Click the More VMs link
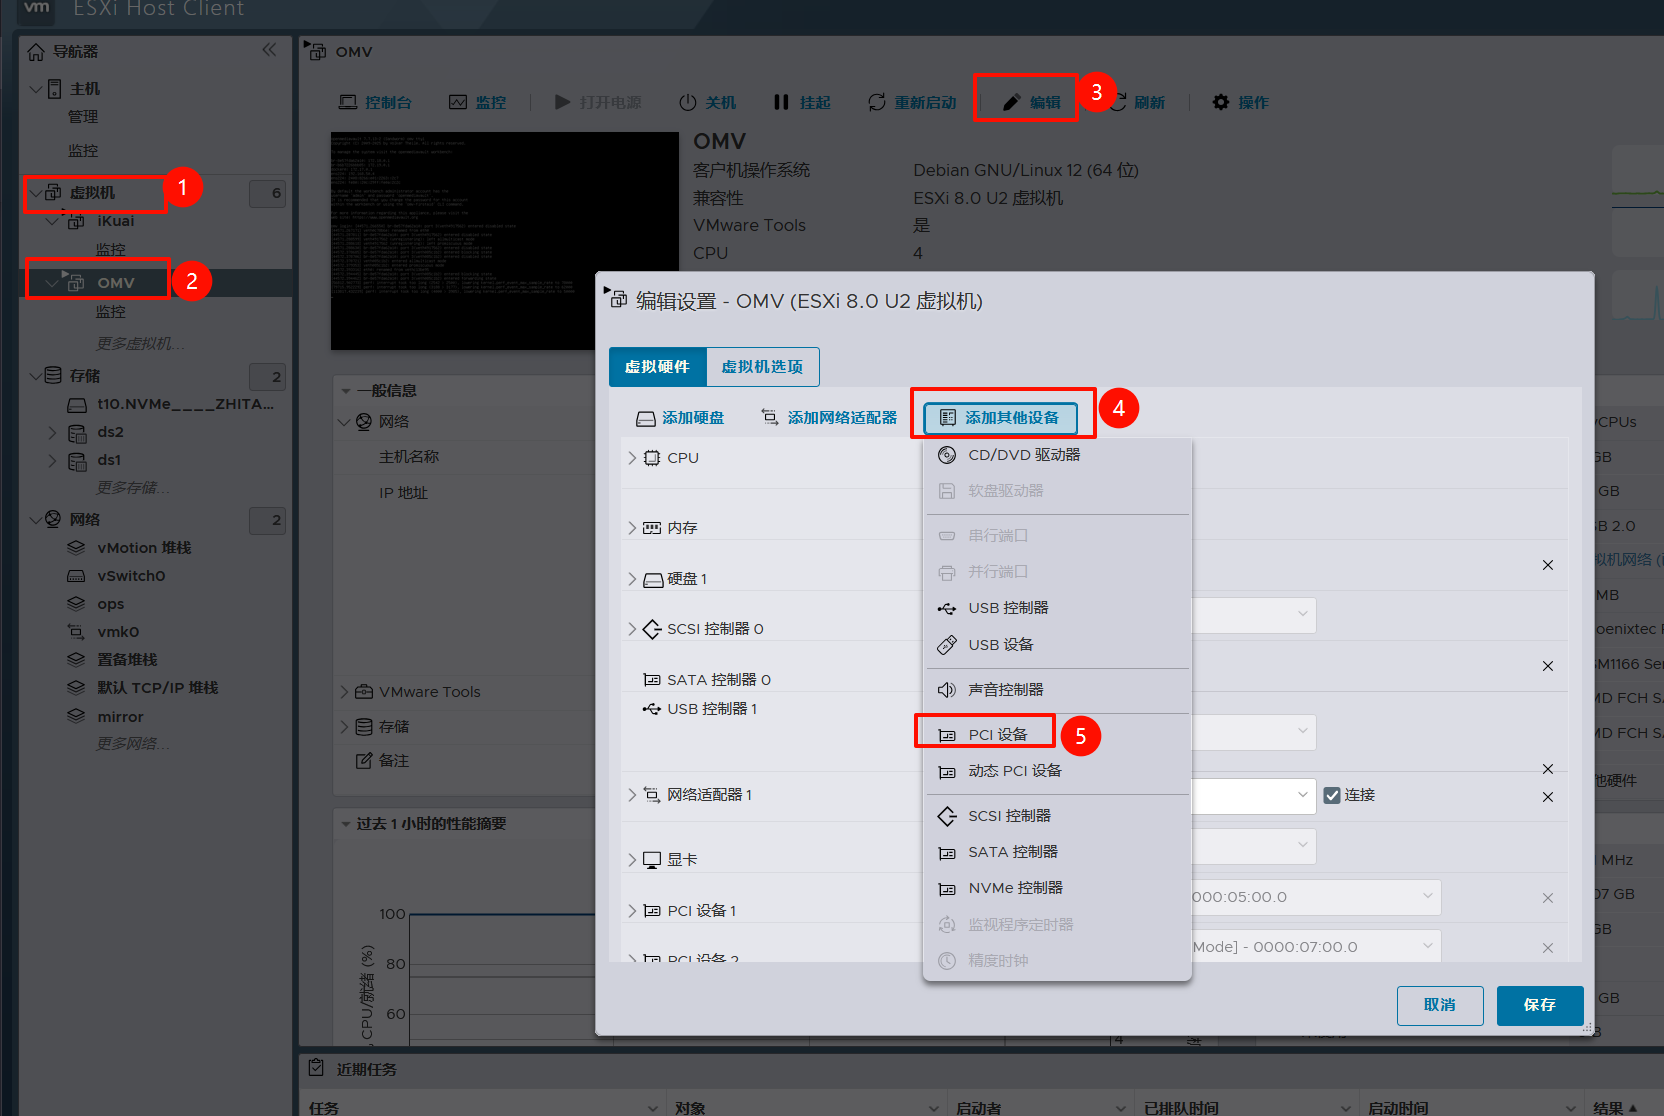Screen dimensions: 1664x1116 [x=140, y=344]
